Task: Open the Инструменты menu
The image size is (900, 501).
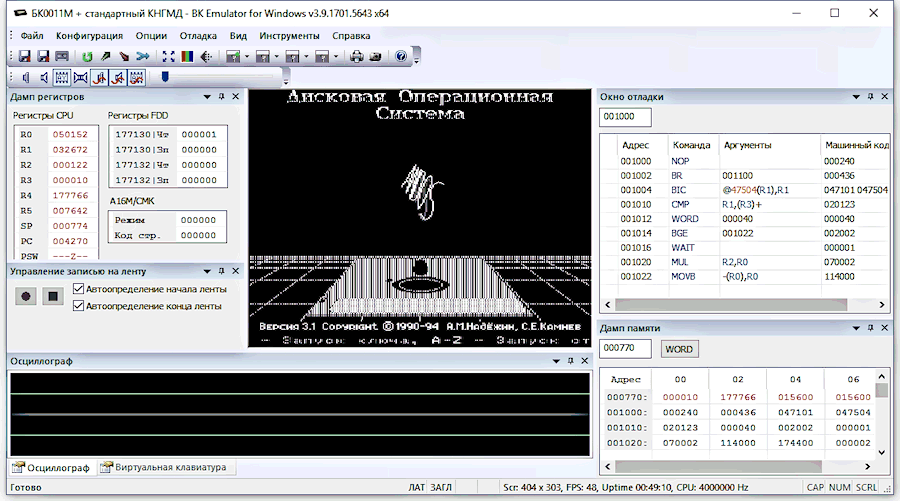Action: [x=289, y=36]
